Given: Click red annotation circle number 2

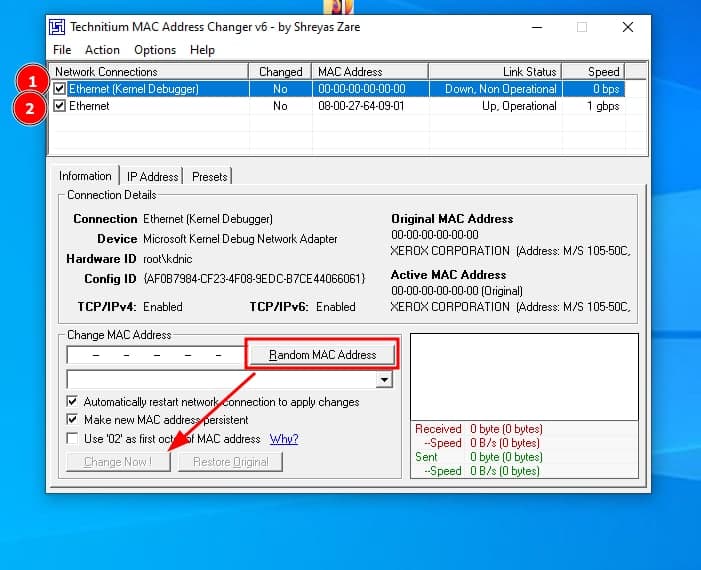Looking at the screenshot, I should 32,109.
